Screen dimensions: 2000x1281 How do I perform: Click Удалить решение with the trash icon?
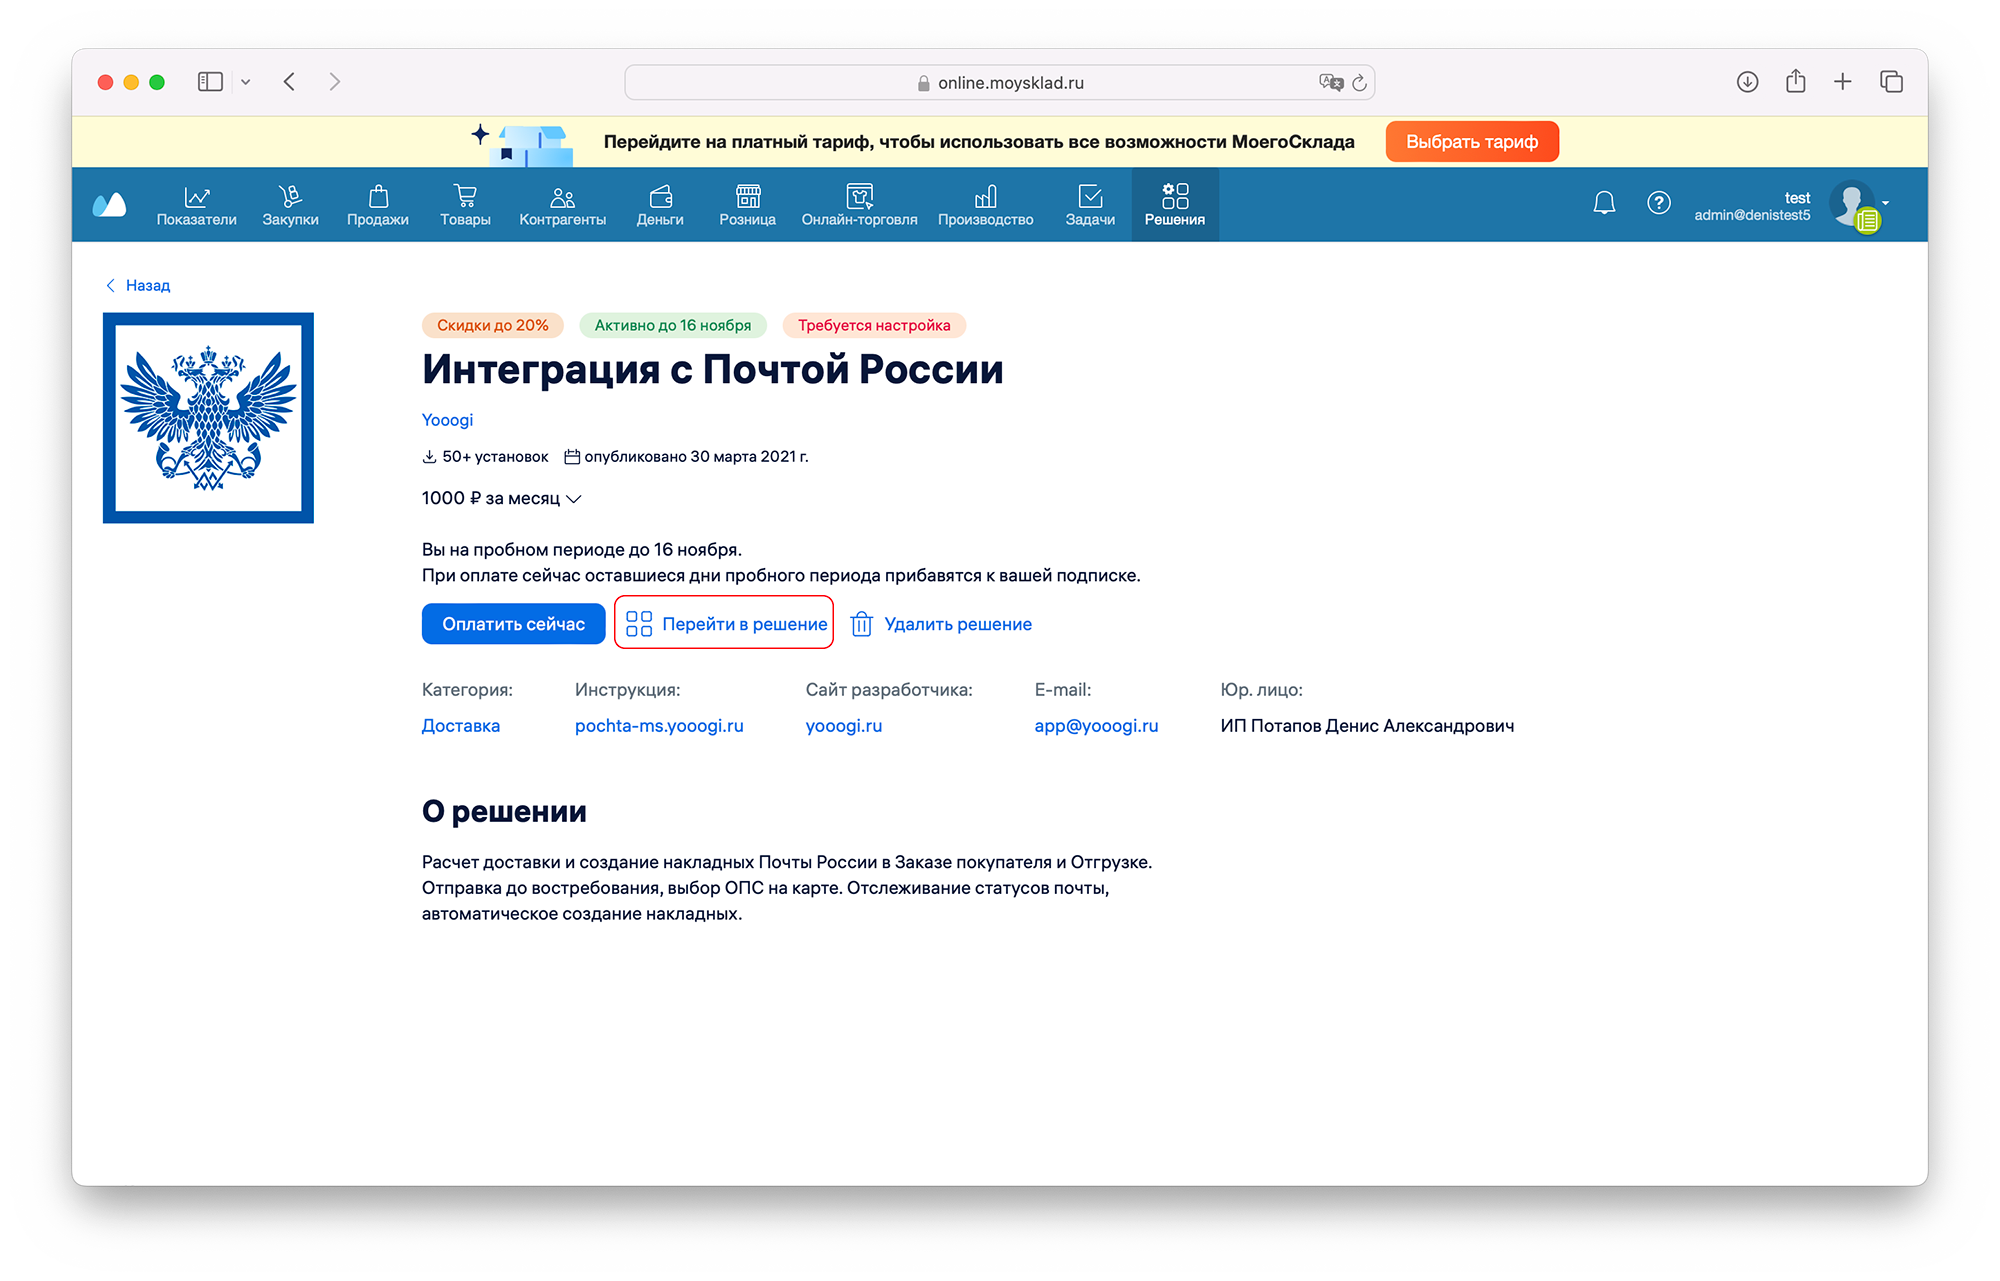(x=941, y=624)
